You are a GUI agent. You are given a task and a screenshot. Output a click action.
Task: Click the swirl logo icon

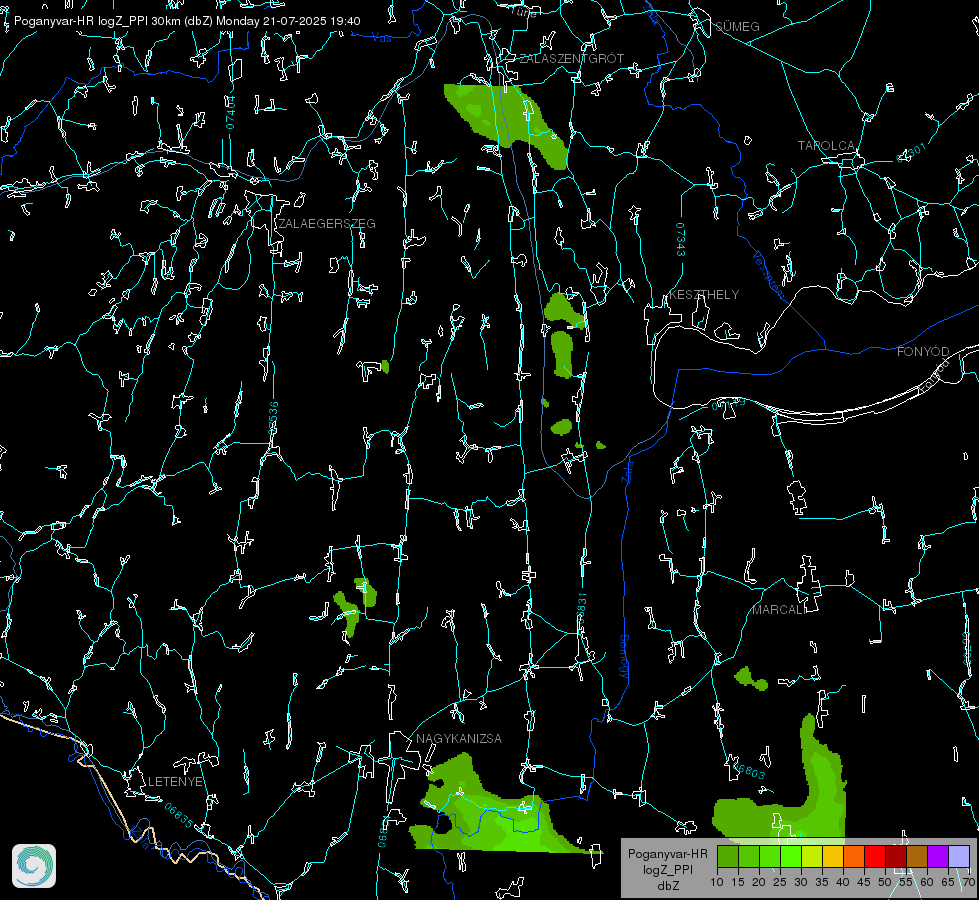(x=34, y=866)
